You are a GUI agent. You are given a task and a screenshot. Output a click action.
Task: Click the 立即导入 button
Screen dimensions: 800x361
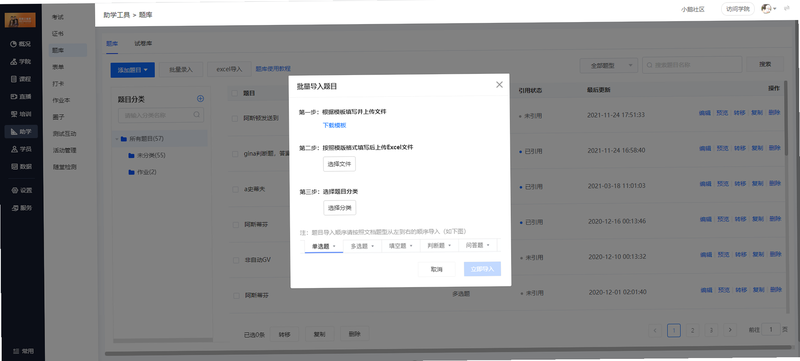click(x=482, y=269)
